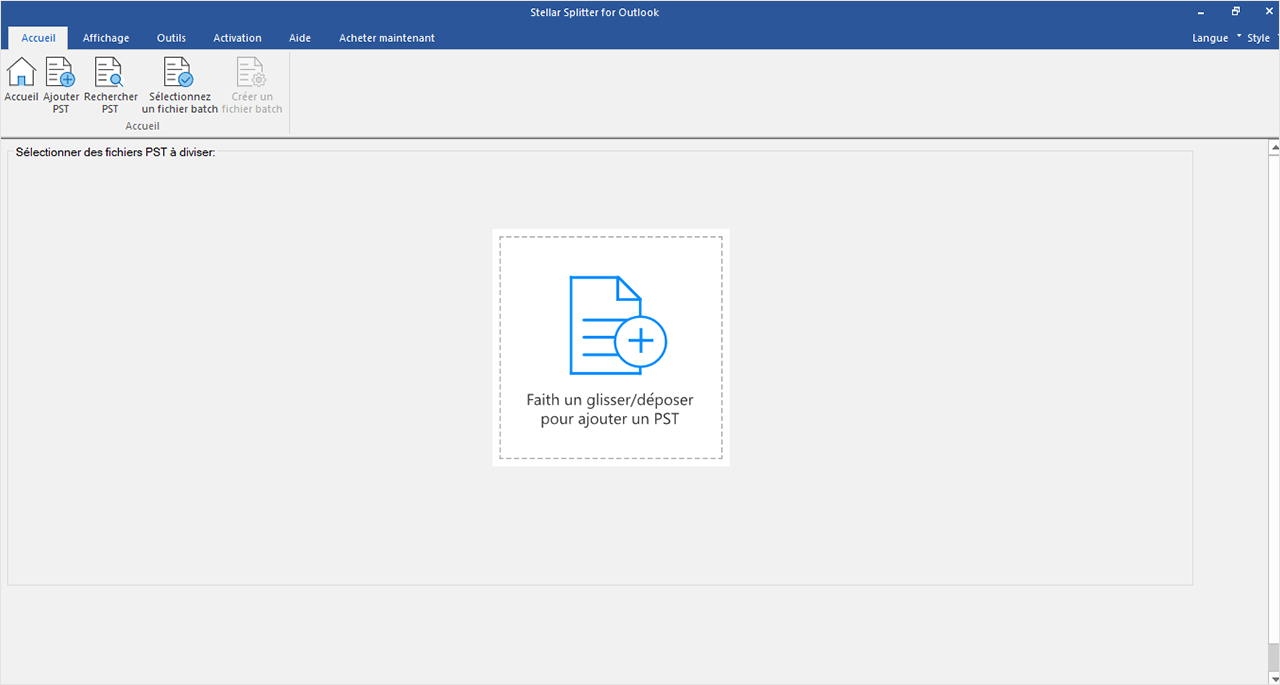Expand the Langue dropdown
This screenshot has width=1280, height=685.
pos(1216,38)
